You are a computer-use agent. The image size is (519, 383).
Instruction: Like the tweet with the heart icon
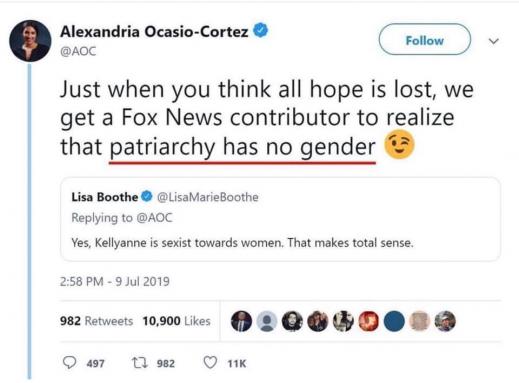[210, 362]
